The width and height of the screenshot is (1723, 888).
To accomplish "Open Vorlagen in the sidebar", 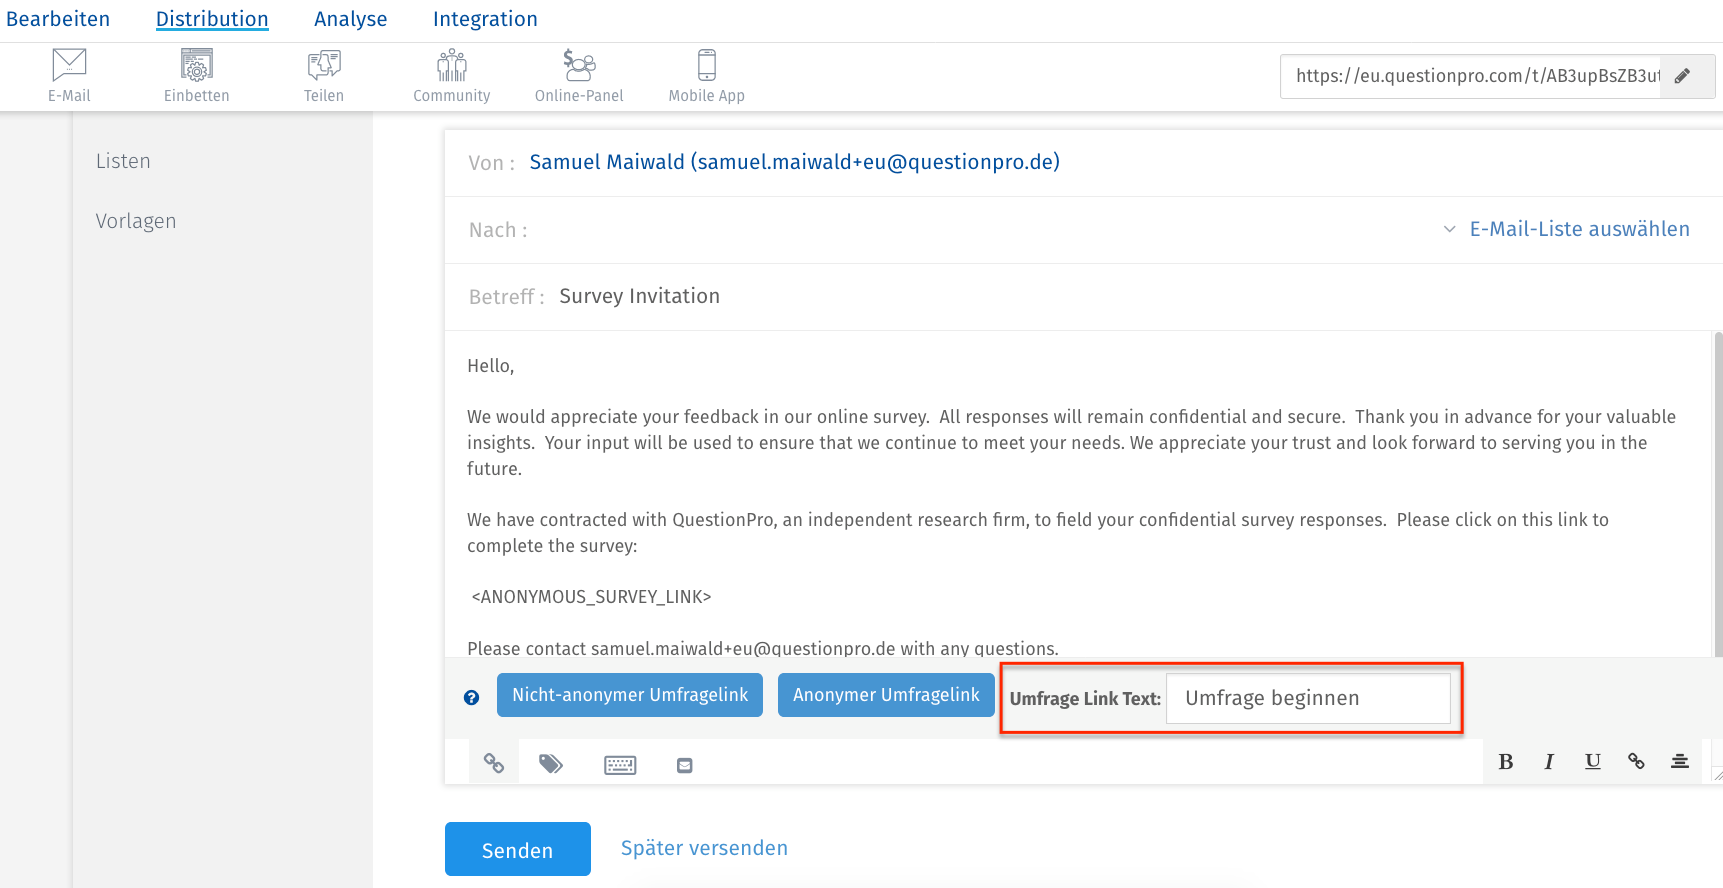I will pyautogui.click(x=136, y=221).
